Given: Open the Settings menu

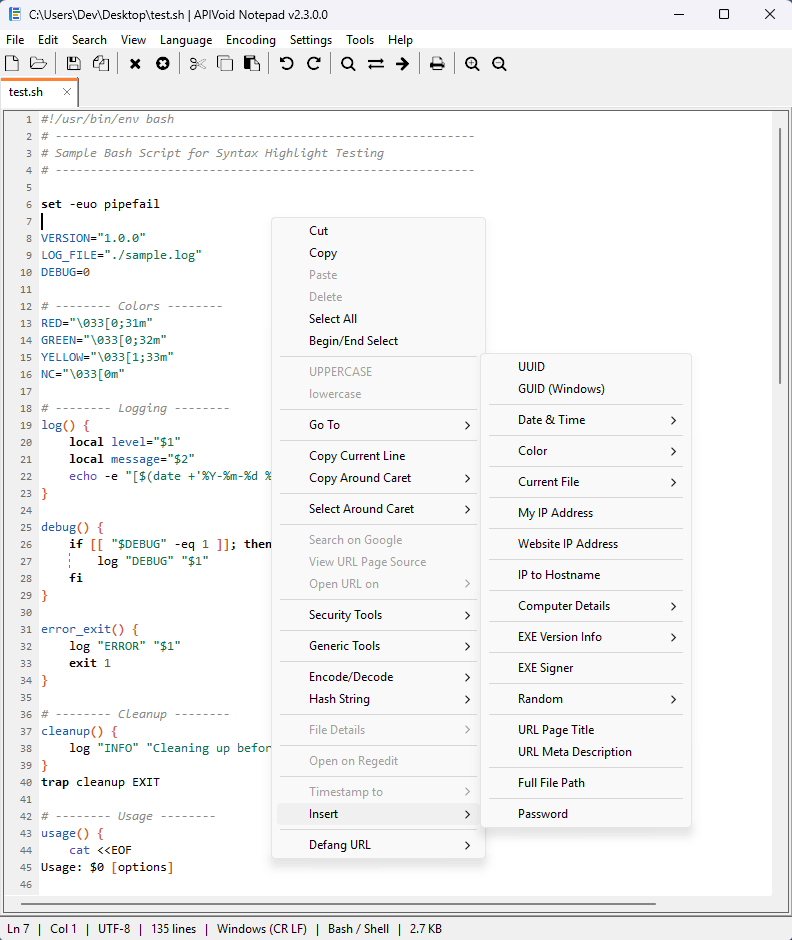Looking at the screenshot, I should pyautogui.click(x=311, y=40).
